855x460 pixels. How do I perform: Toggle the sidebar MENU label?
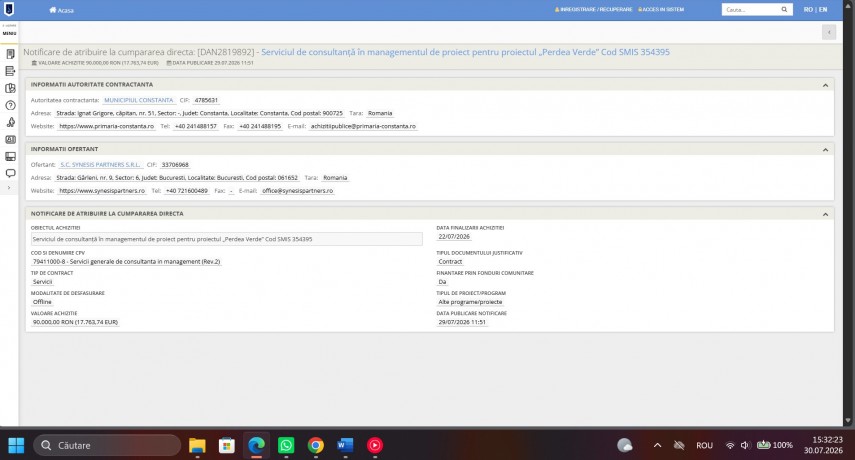[9, 33]
